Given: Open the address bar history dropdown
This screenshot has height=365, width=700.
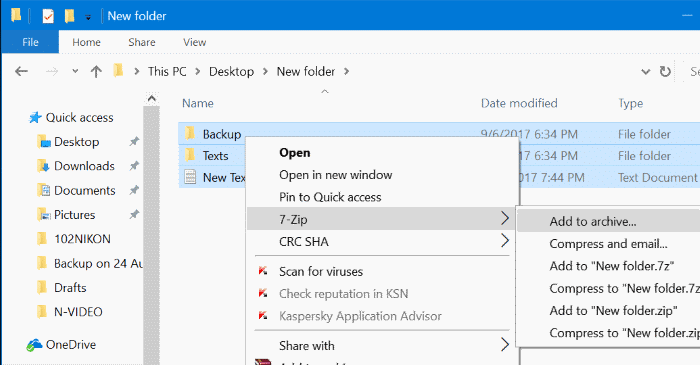Looking at the screenshot, I should coord(646,71).
